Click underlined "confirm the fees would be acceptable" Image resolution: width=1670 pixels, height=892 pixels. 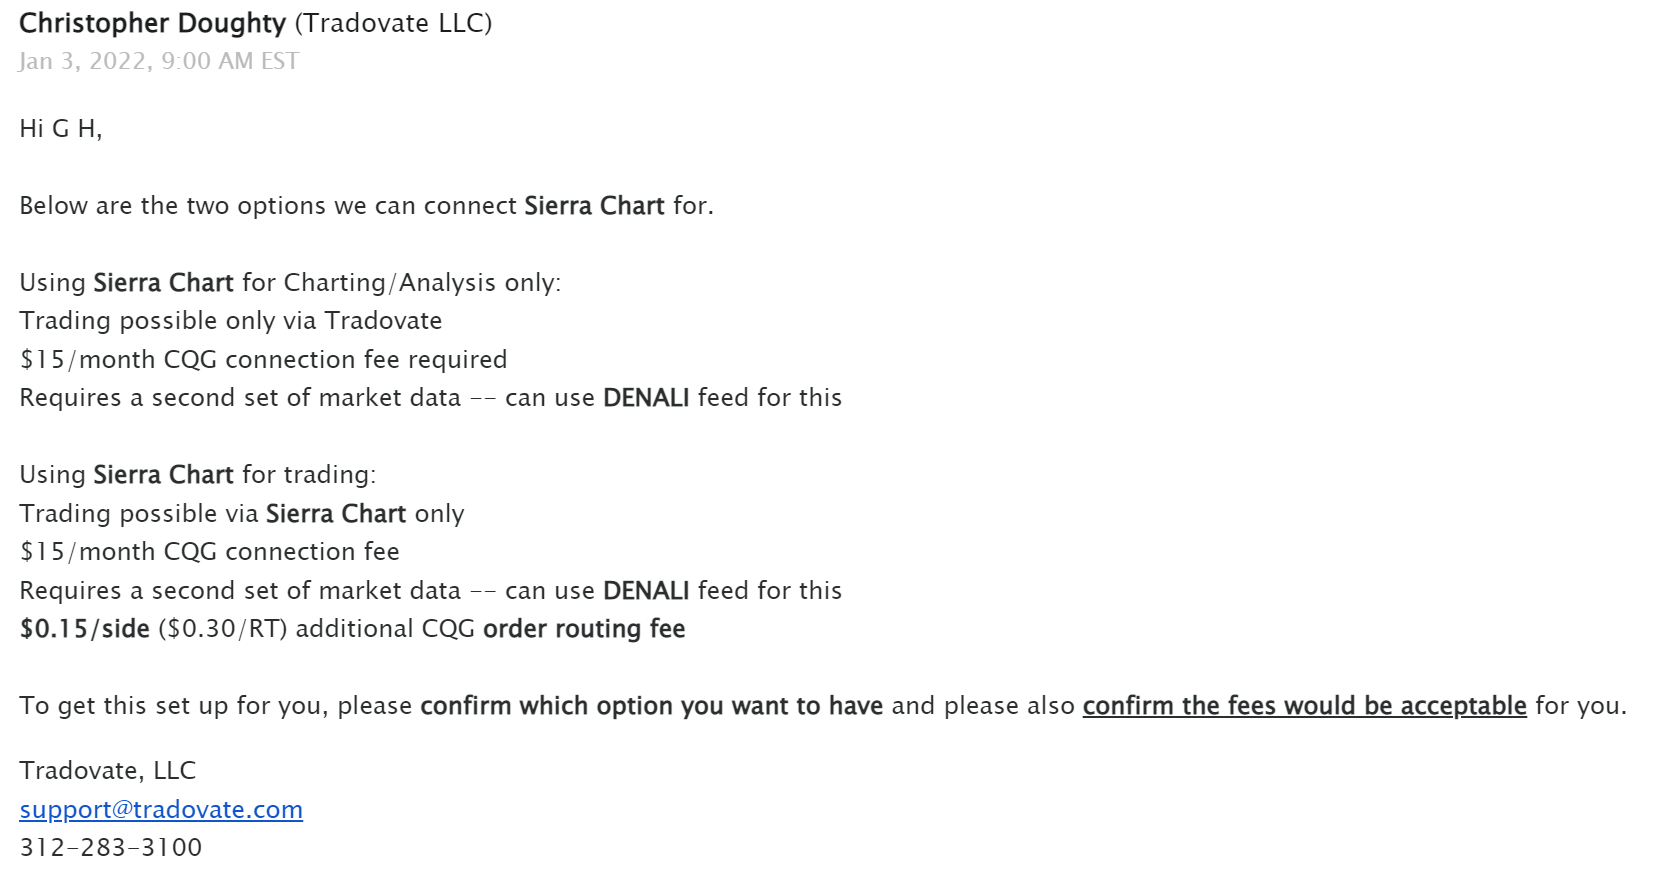point(1304,706)
